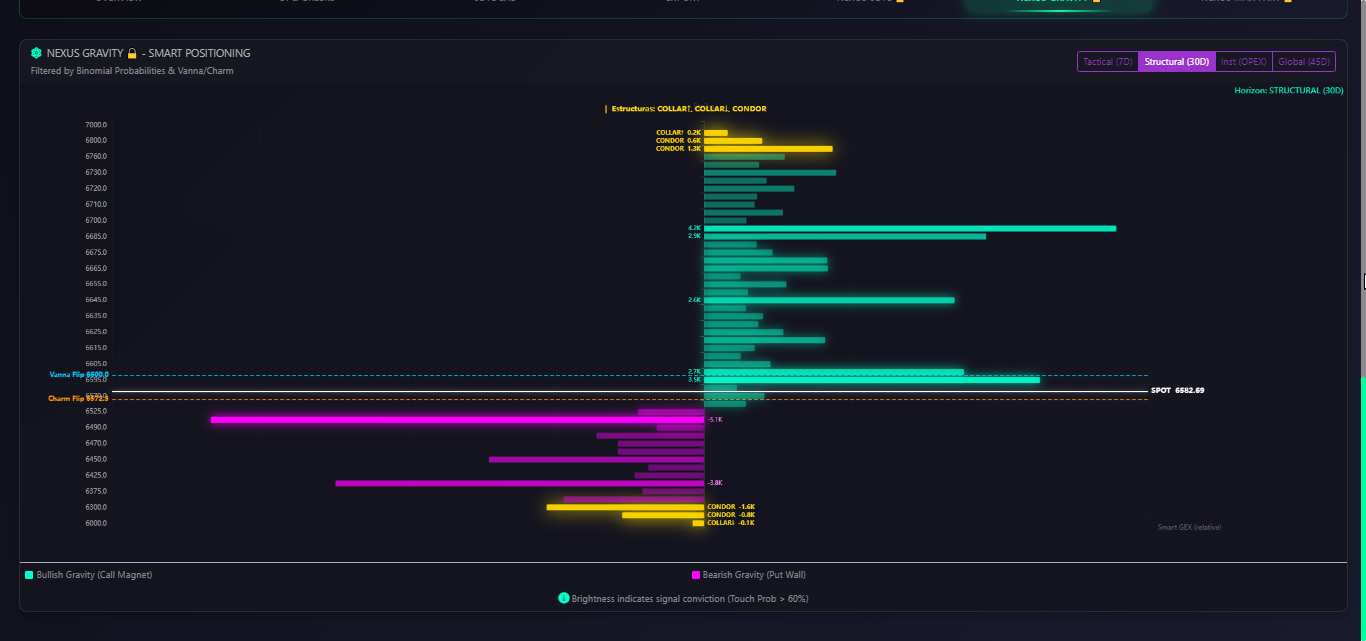
Task: Click the Nexus Gravity hexagon icon
Action: pyautogui.click(x=36, y=53)
